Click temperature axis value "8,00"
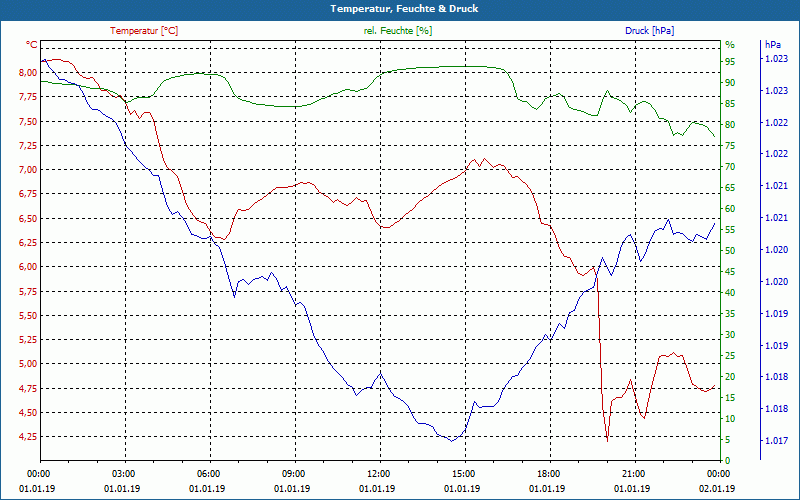The width and height of the screenshot is (800, 500). (x=28, y=73)
